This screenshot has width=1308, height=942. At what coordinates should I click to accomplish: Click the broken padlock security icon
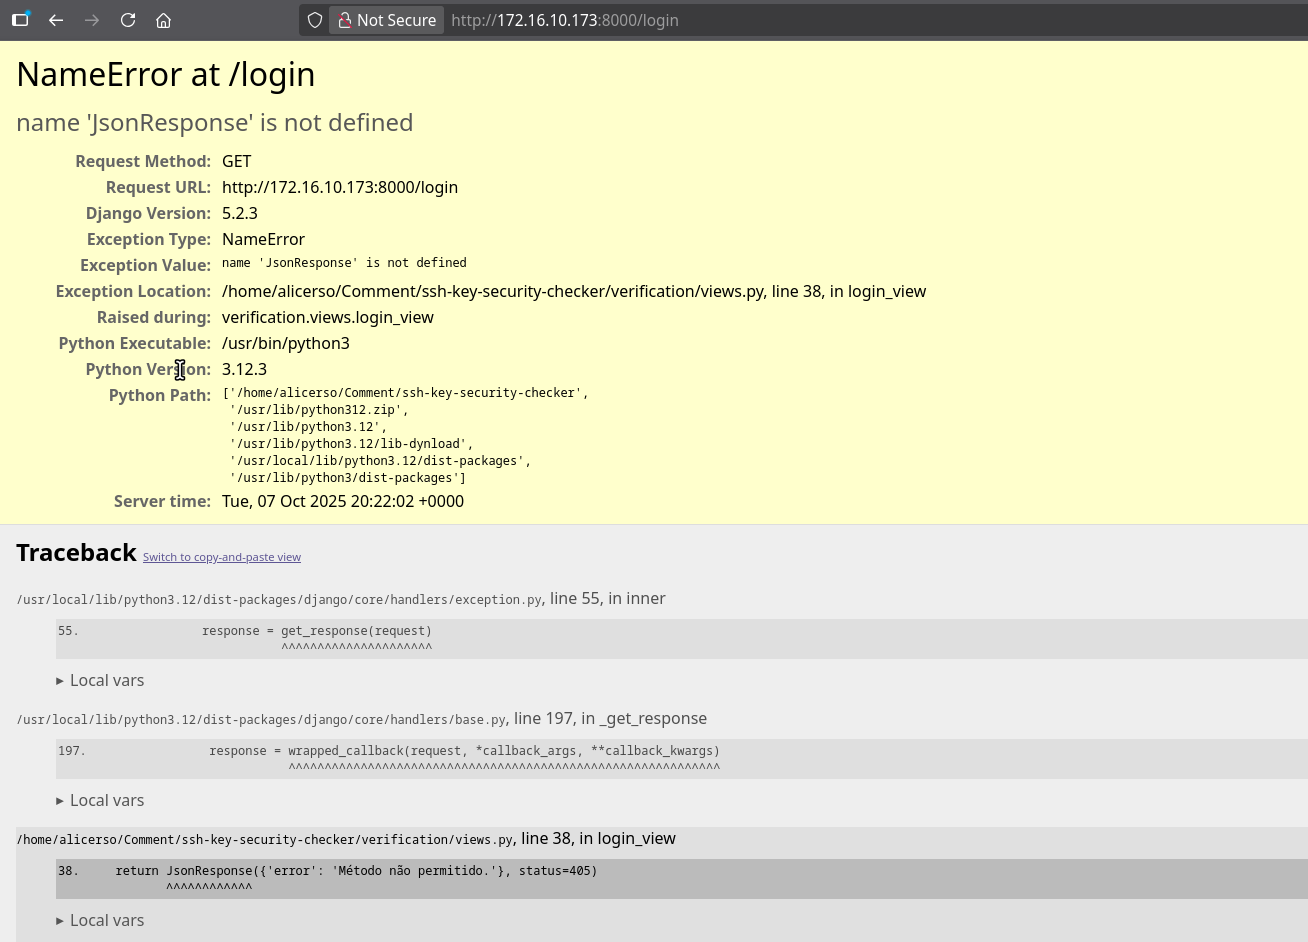(345, 20)
